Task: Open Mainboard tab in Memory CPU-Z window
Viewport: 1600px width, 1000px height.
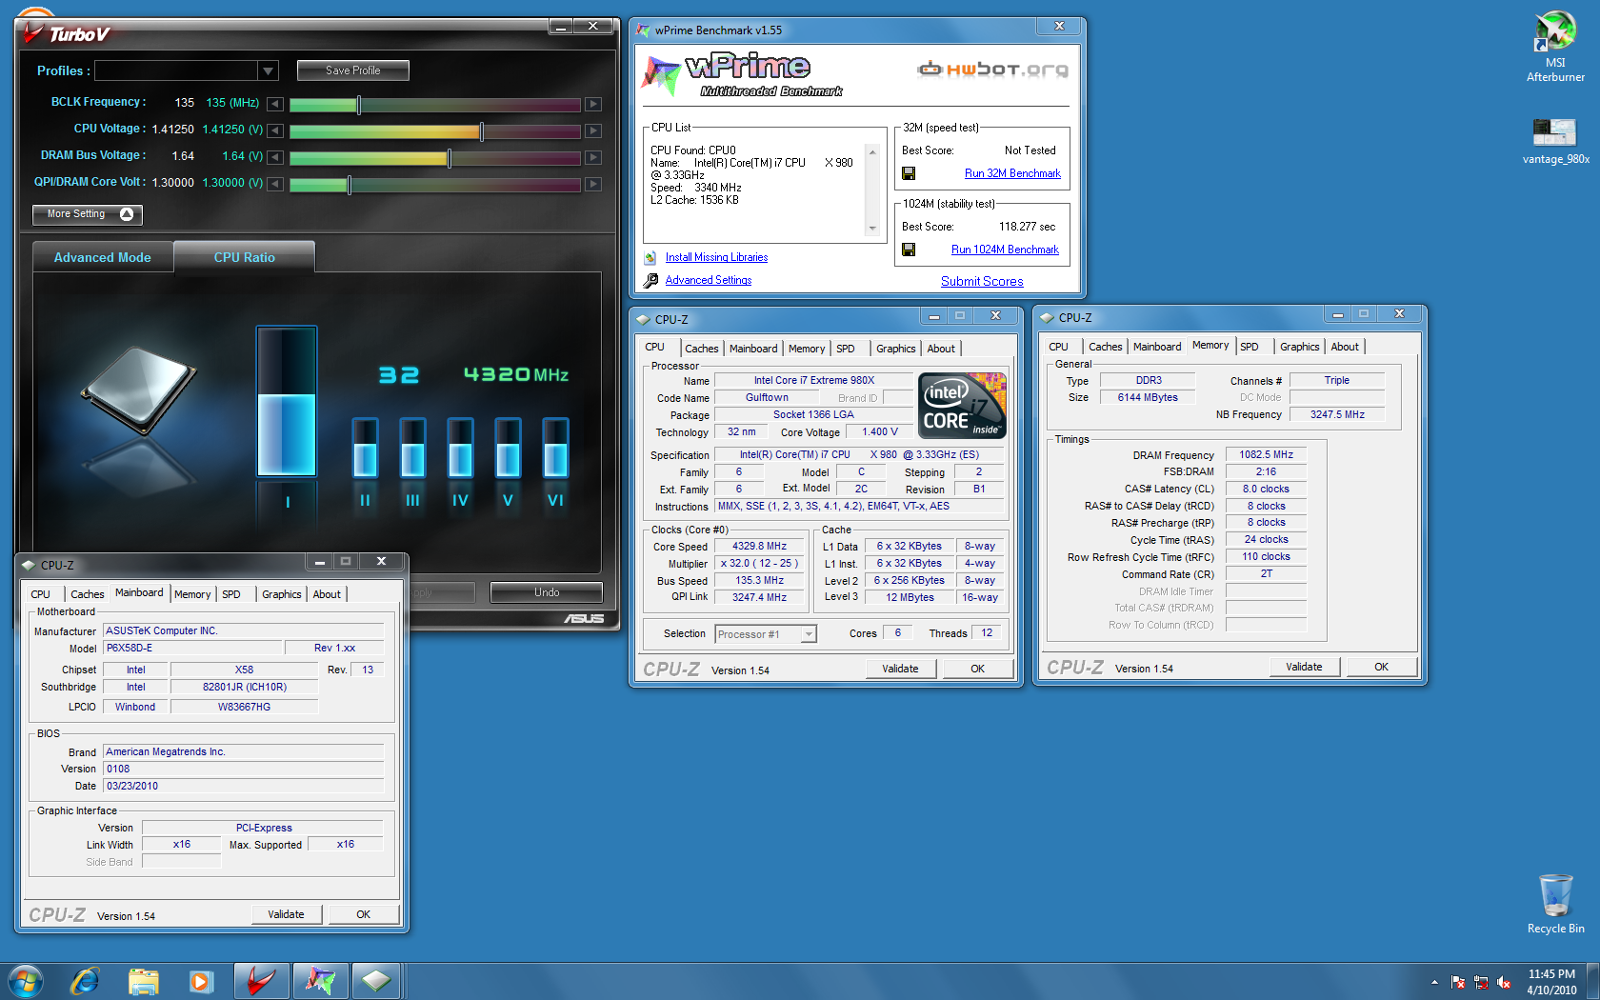Action: (1157, 347)
